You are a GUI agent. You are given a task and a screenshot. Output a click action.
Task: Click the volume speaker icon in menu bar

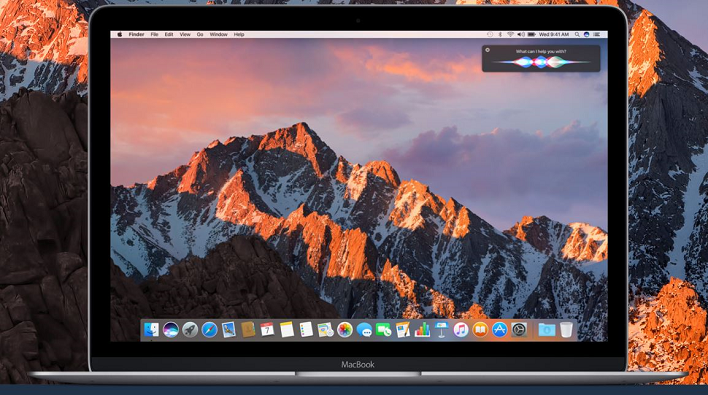[x=521, y=34]
